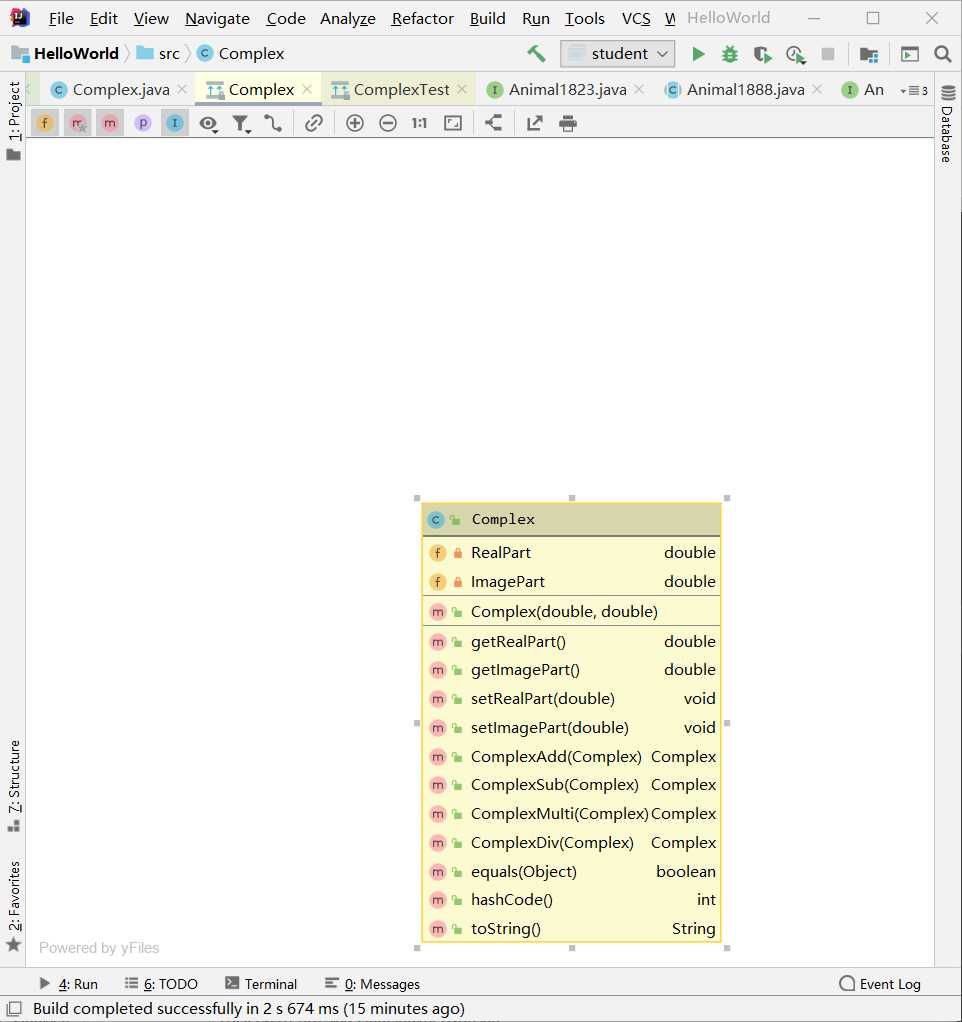Open the scope filter funnel dropdown
Image resolution: width=962 pixels, height=1022 pixels.
pyautogui.click(x=241, y=123)
